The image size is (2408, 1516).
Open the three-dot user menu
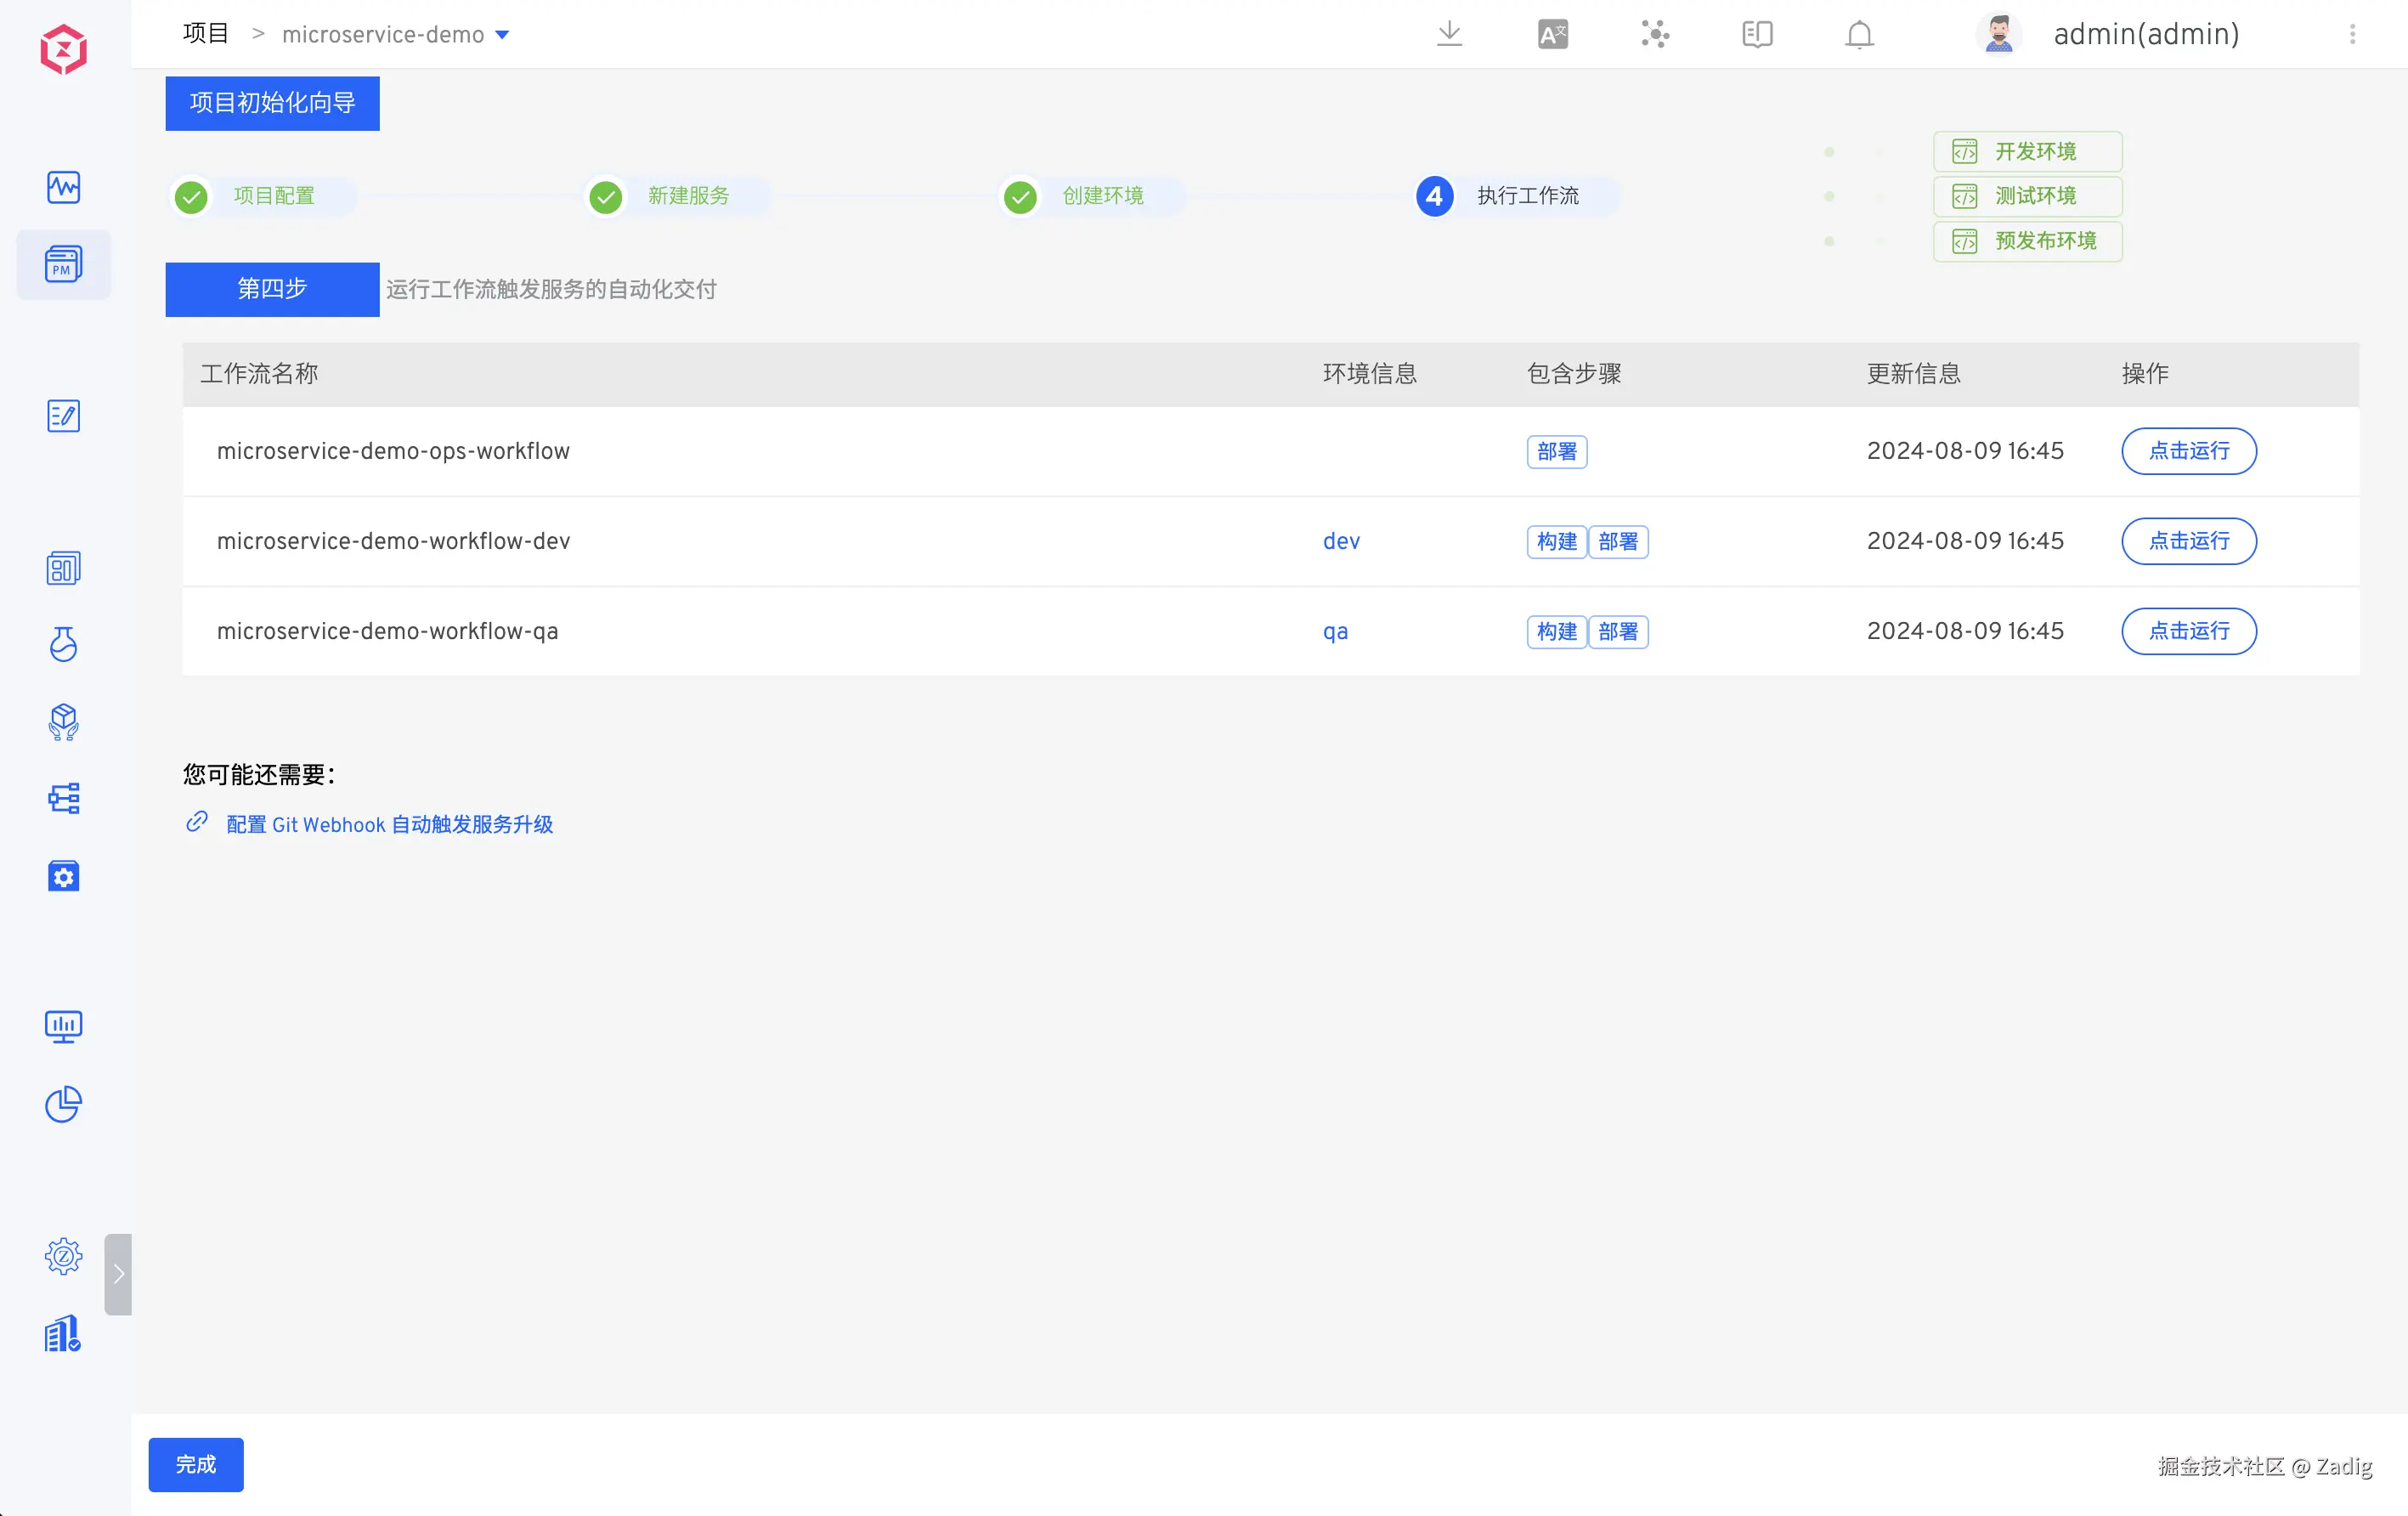pyautogui.click(x=2352, y=34)
